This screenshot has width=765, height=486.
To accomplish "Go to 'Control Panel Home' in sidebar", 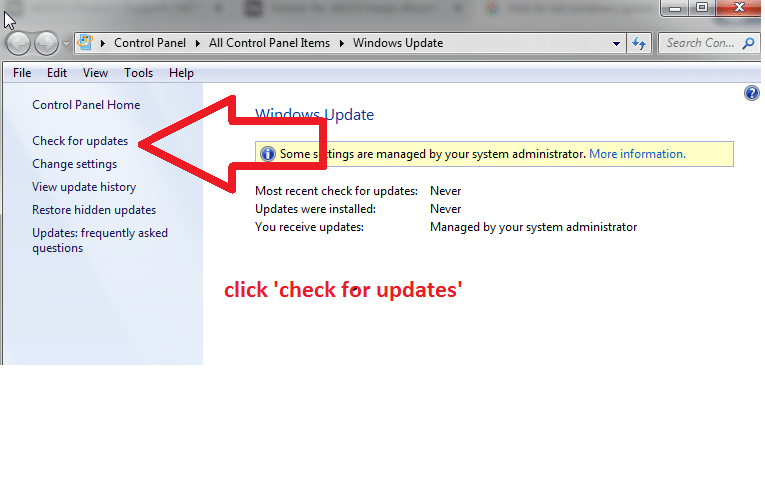I will (x=86, y=105).
